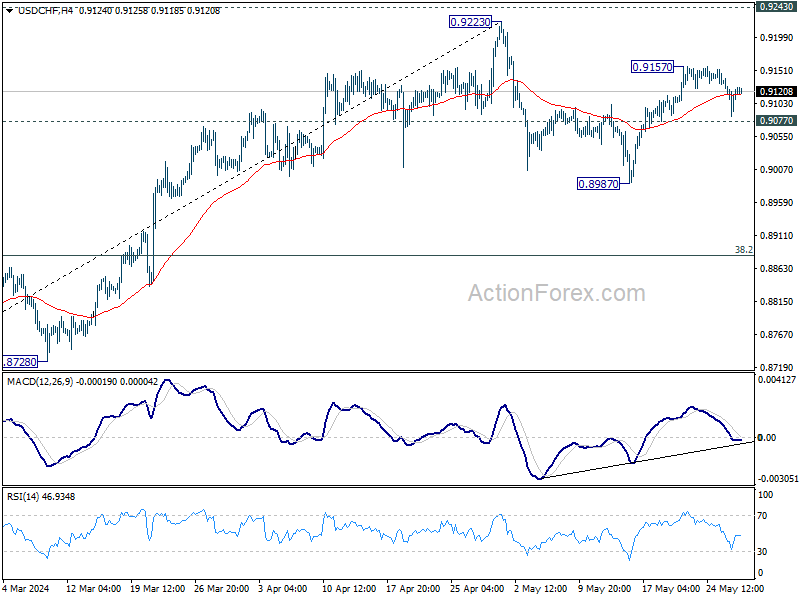Select the 0.89590 price axis label
800x600 pixels.
click(x=777, y=203)
